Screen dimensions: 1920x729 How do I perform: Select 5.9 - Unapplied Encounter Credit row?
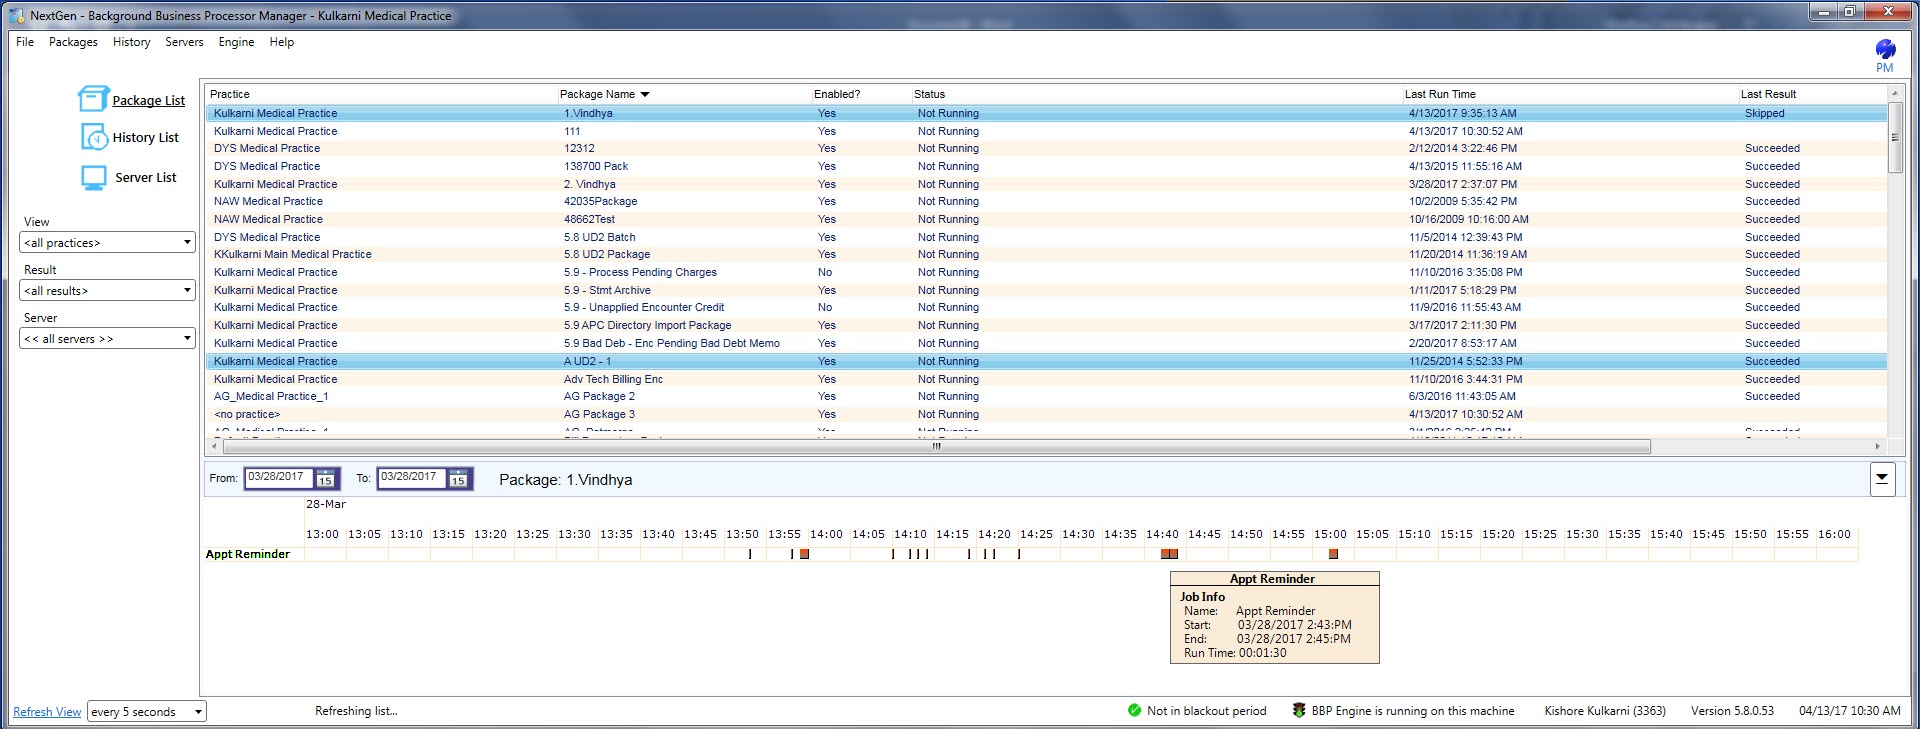(1046, 307)
